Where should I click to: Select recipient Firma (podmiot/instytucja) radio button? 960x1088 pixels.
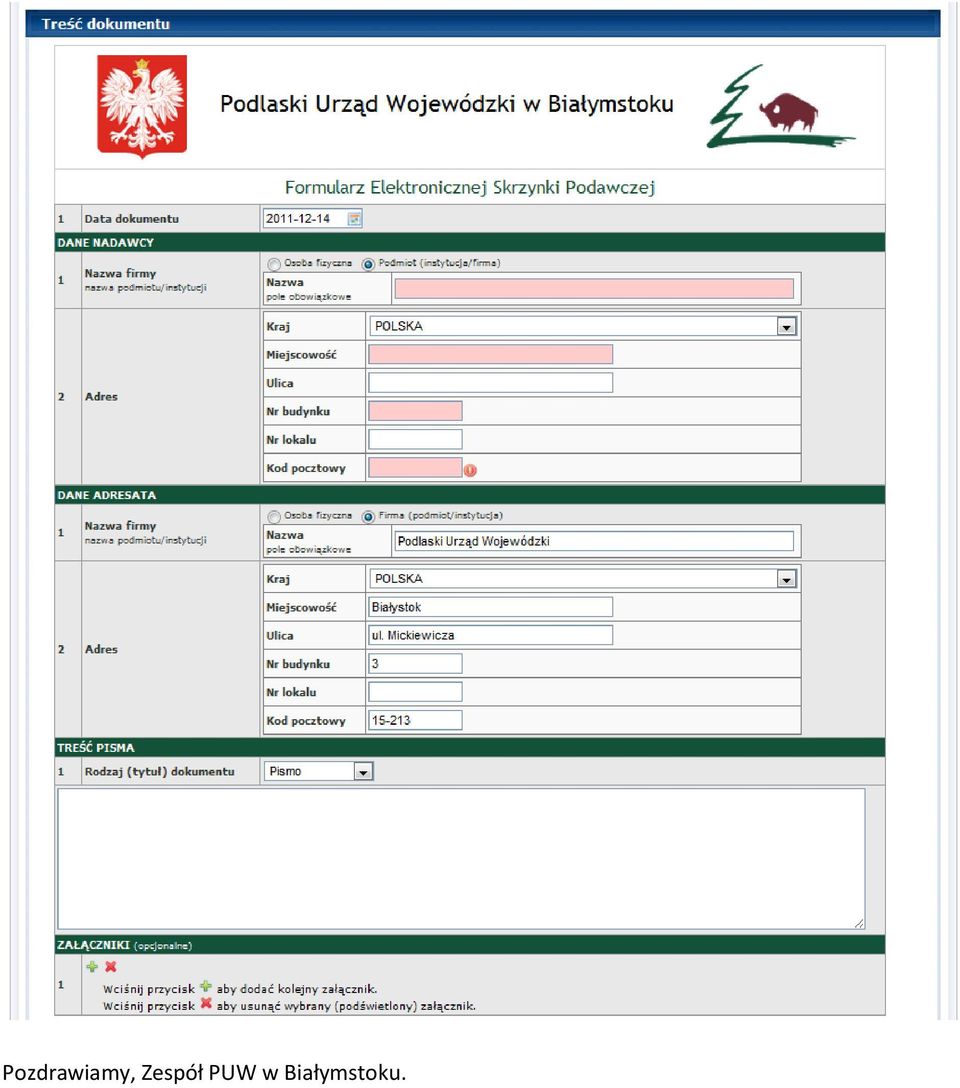pyautogui.click(x=368, y=516)
